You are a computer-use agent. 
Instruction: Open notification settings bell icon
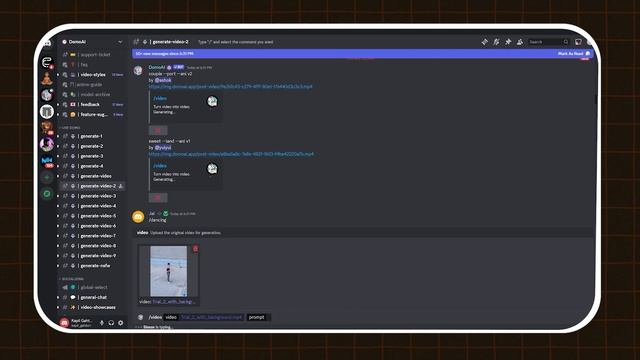pyautogui.click(x=496, y=42)
